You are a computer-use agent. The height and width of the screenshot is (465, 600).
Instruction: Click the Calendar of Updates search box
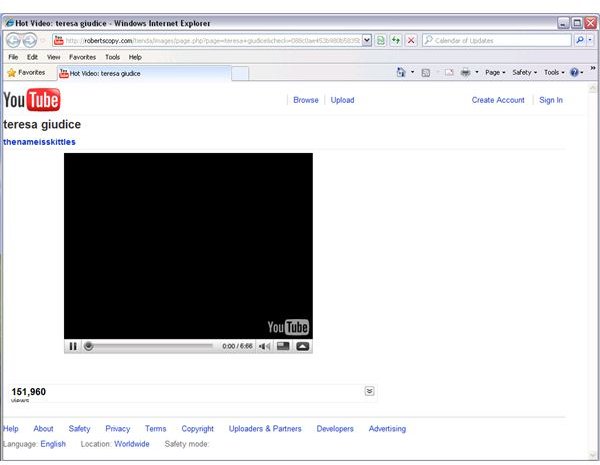click(496, 40)
